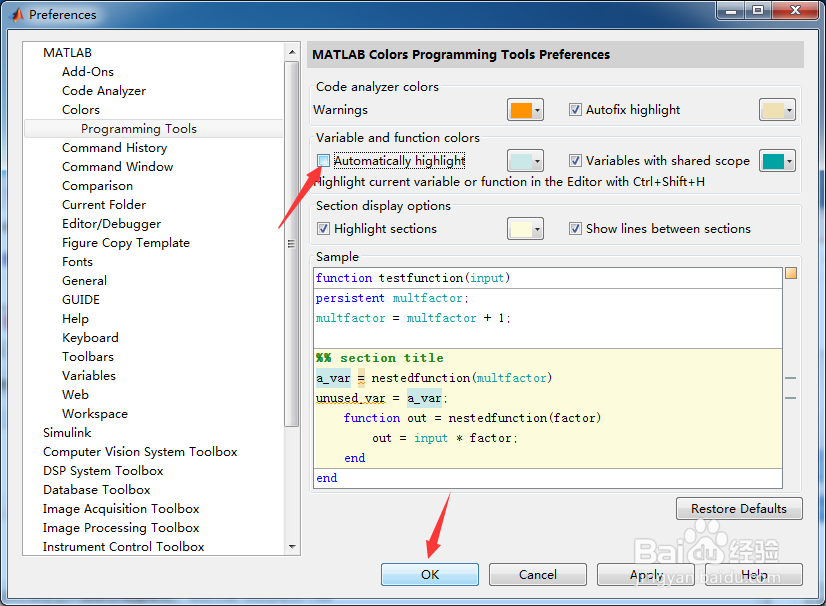The width and height of the screenshot is (826, 606).
Task: Click the MATLAB logo icon in title bar
Action: (17, 14)
